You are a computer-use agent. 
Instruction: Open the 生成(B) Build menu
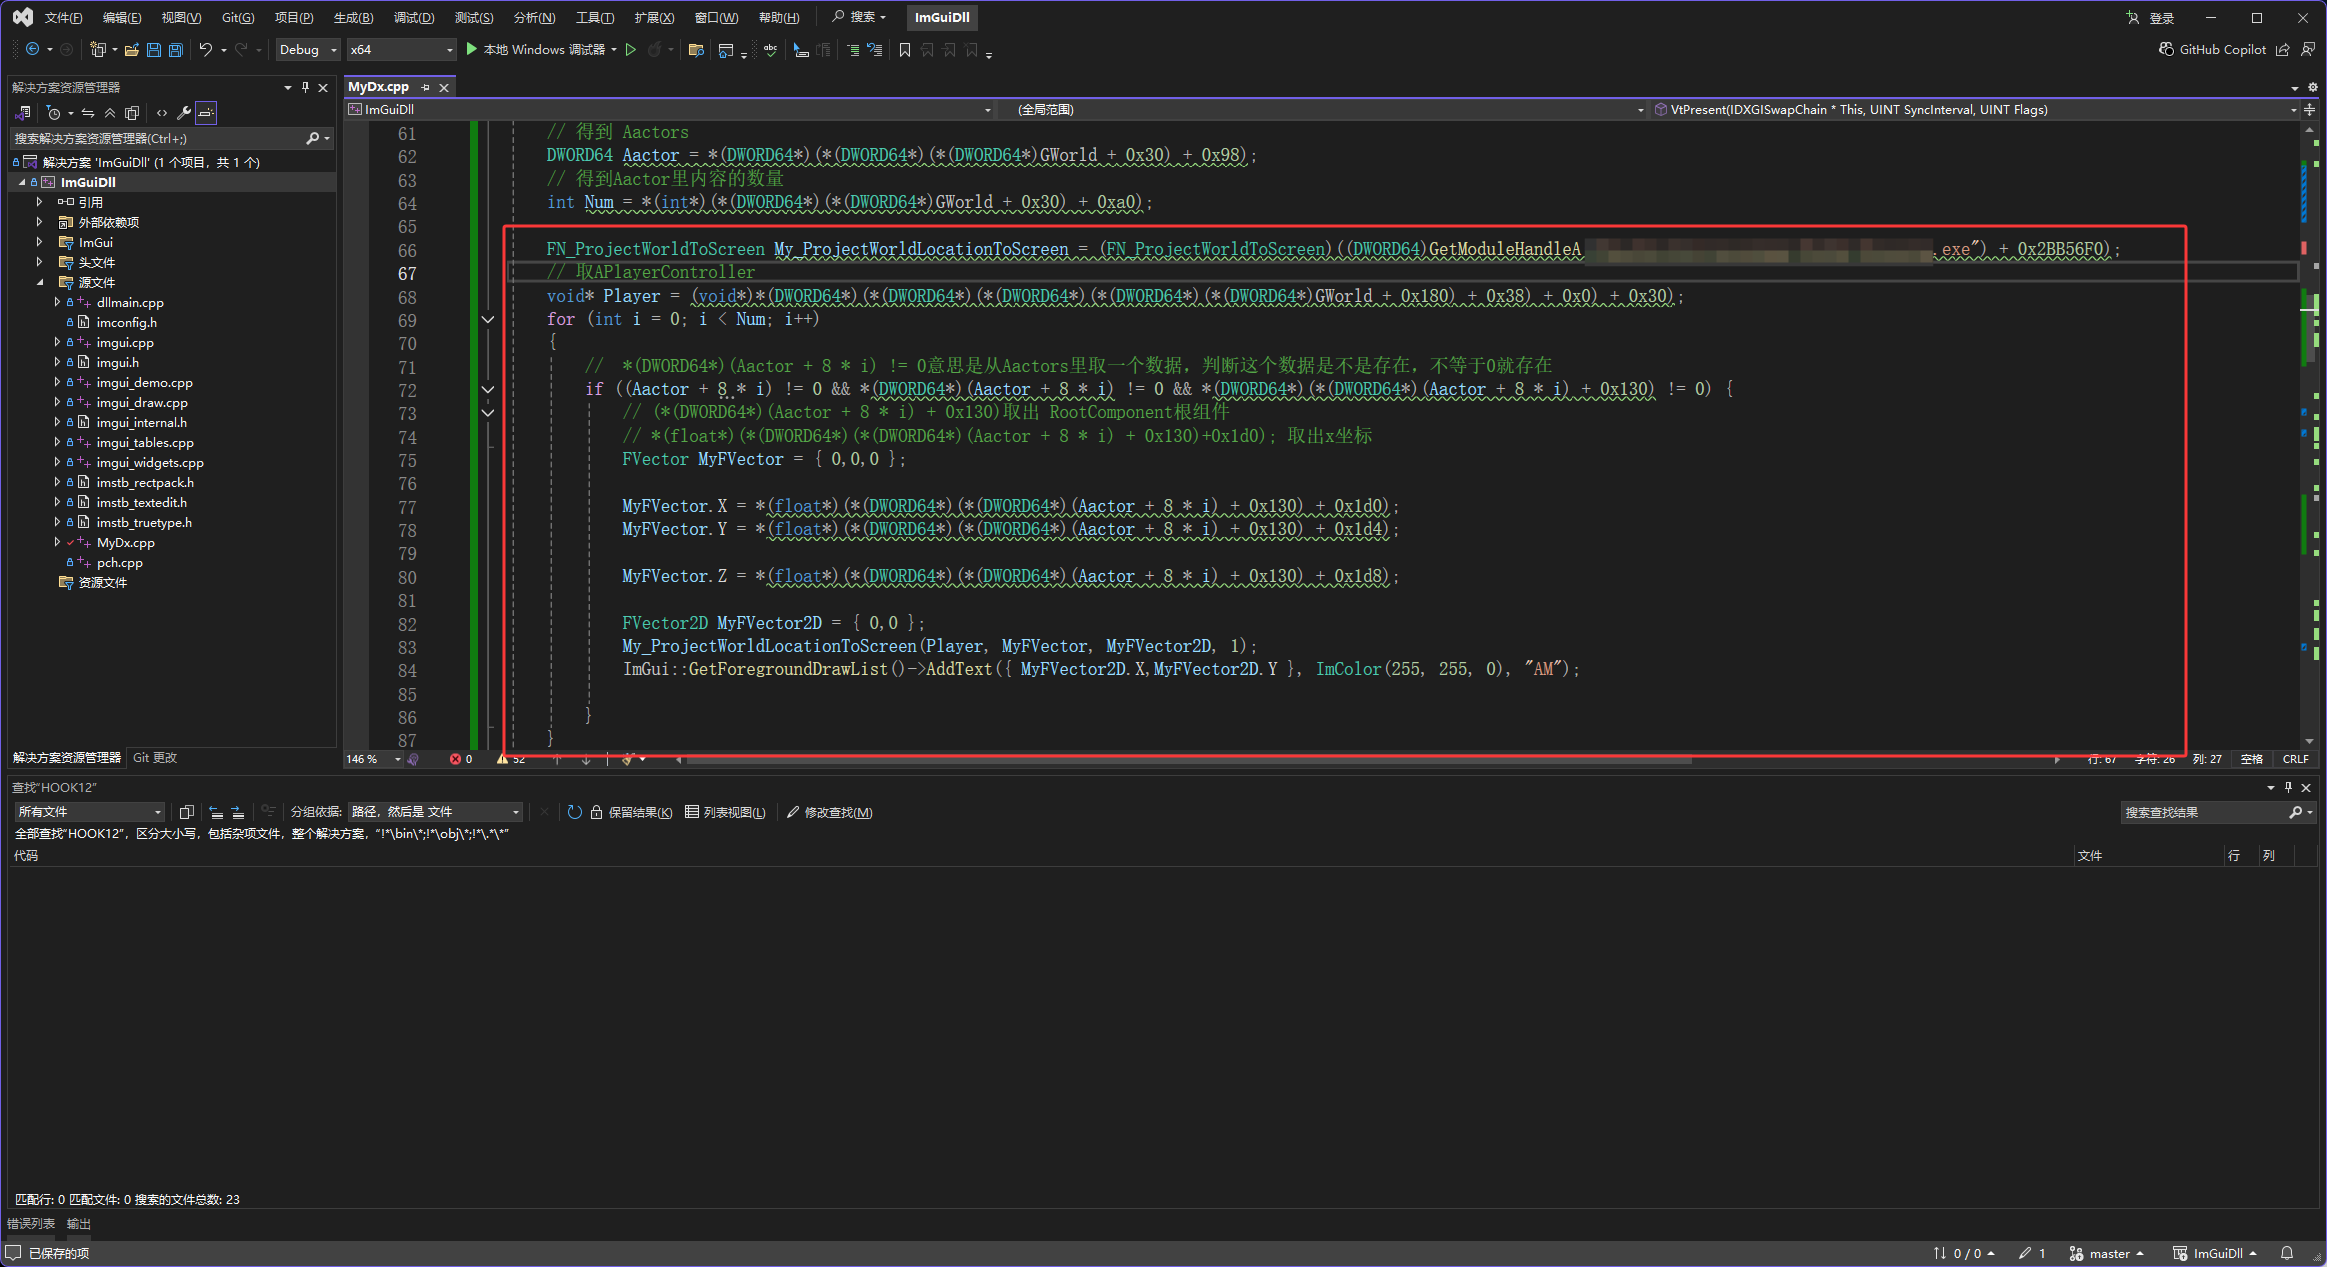click(x=353, y=17)
